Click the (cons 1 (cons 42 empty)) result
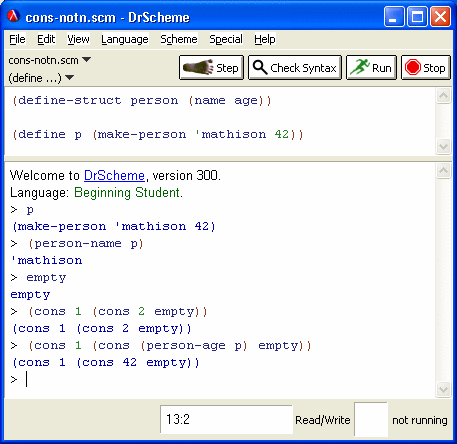This screenshot has height=444, width=457. (106, 362)
